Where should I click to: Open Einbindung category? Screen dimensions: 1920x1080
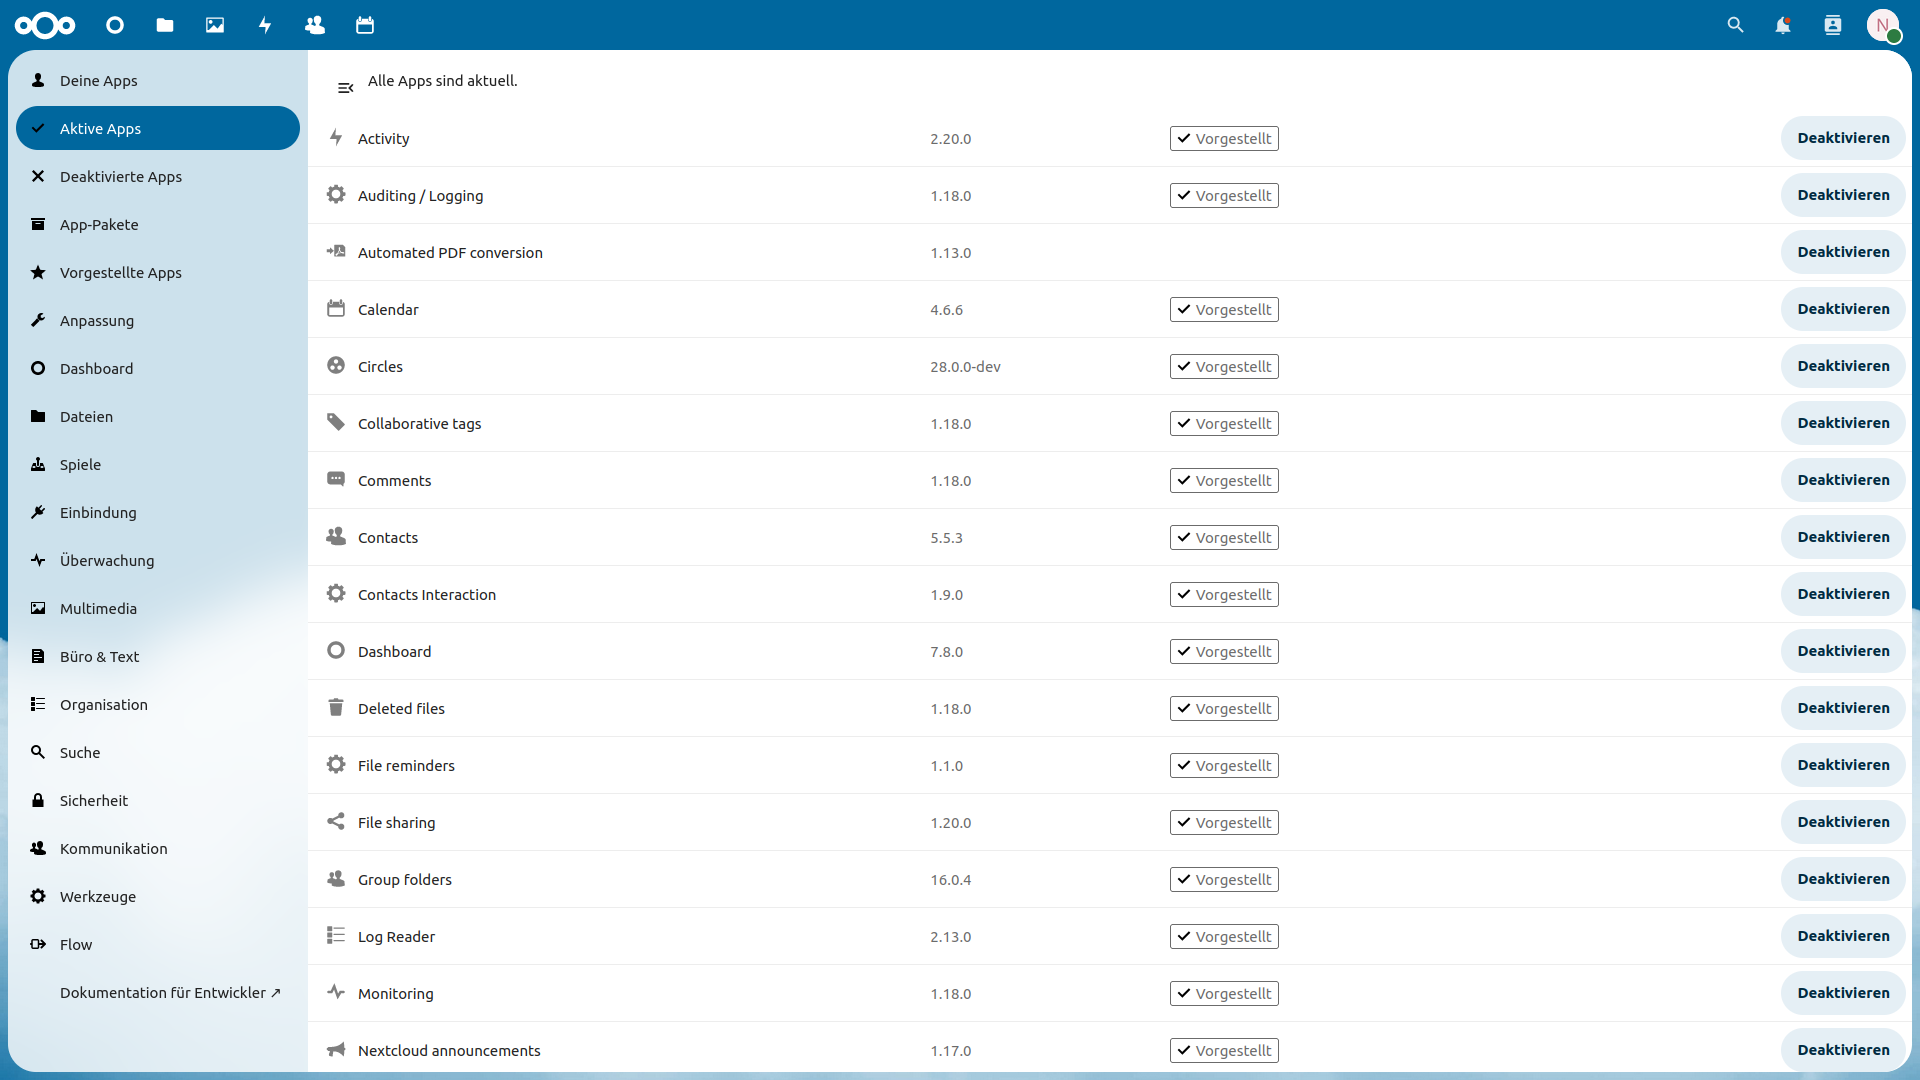tap(158, 512)
